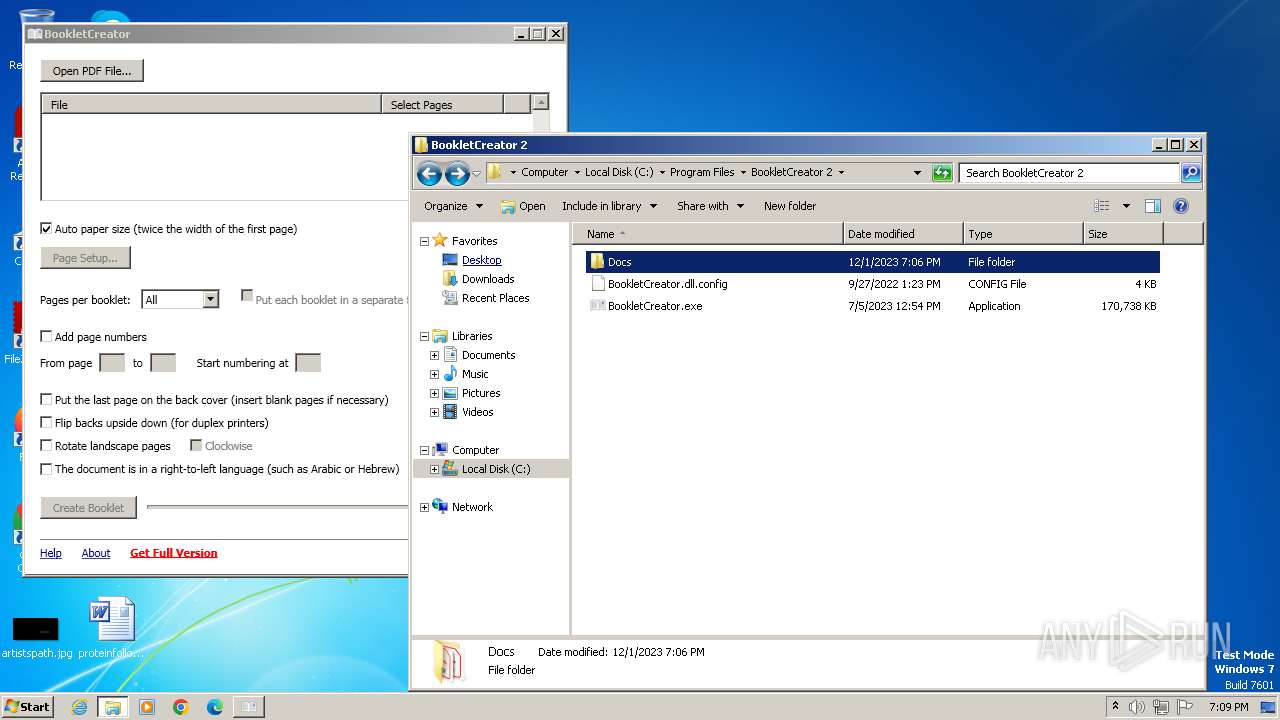The image size is (1280, 720).
Task: Open view options dropdown arrow
Action: point(1125,206)
